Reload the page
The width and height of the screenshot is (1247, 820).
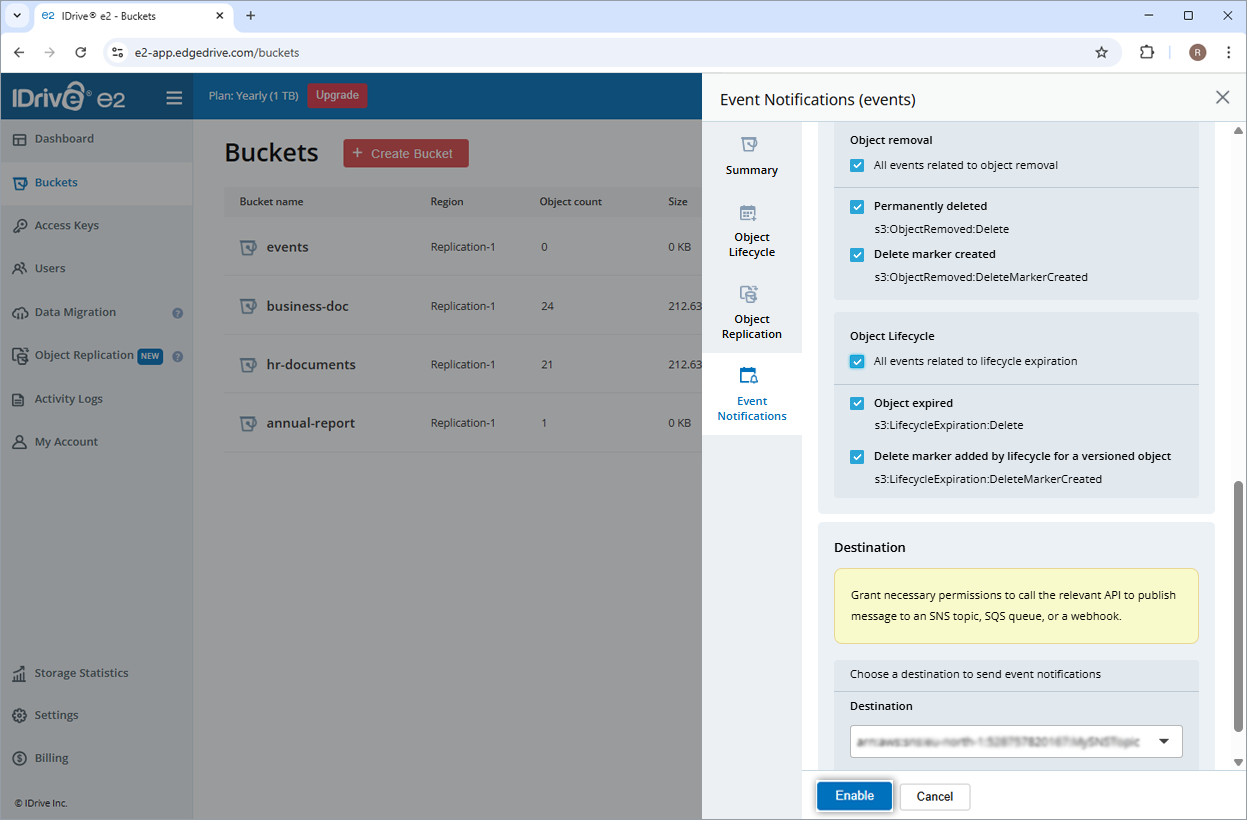(x=81, y=52)
